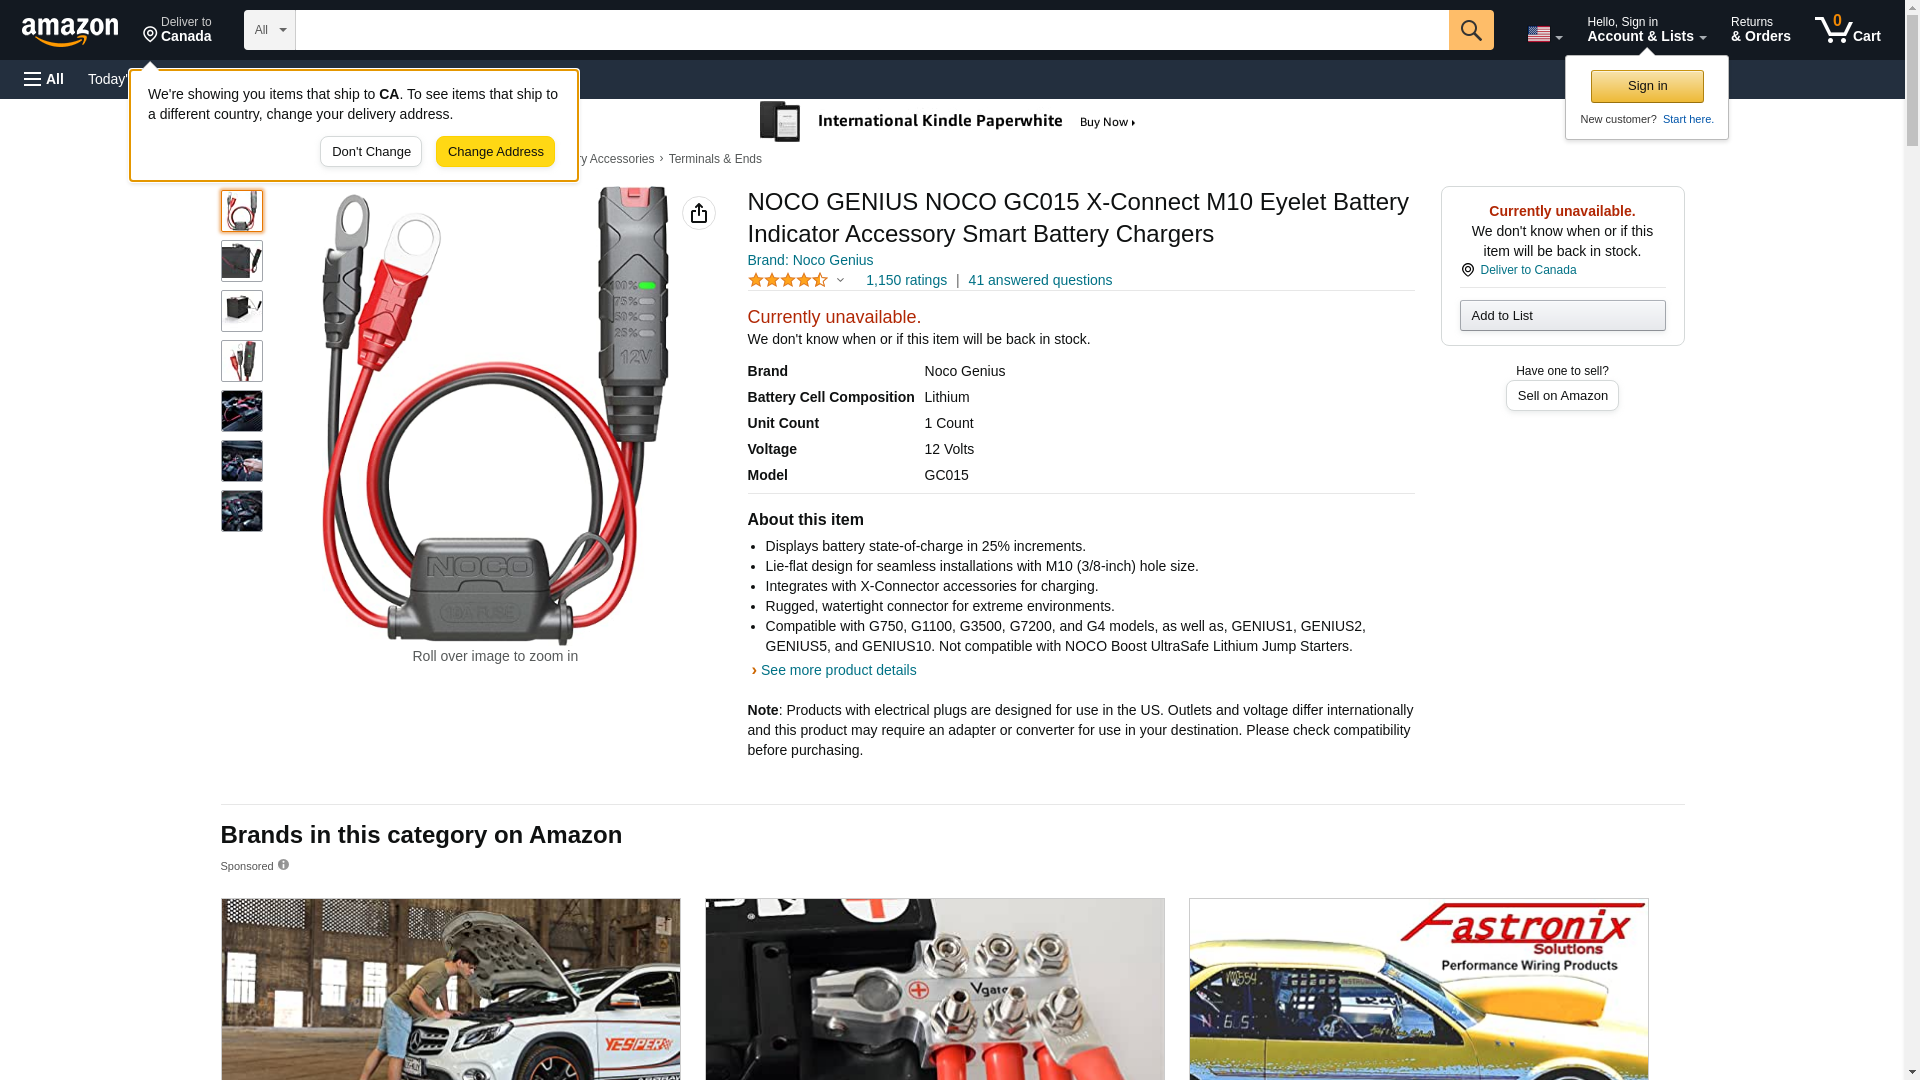Click the Amazon logo

point(70,31)
